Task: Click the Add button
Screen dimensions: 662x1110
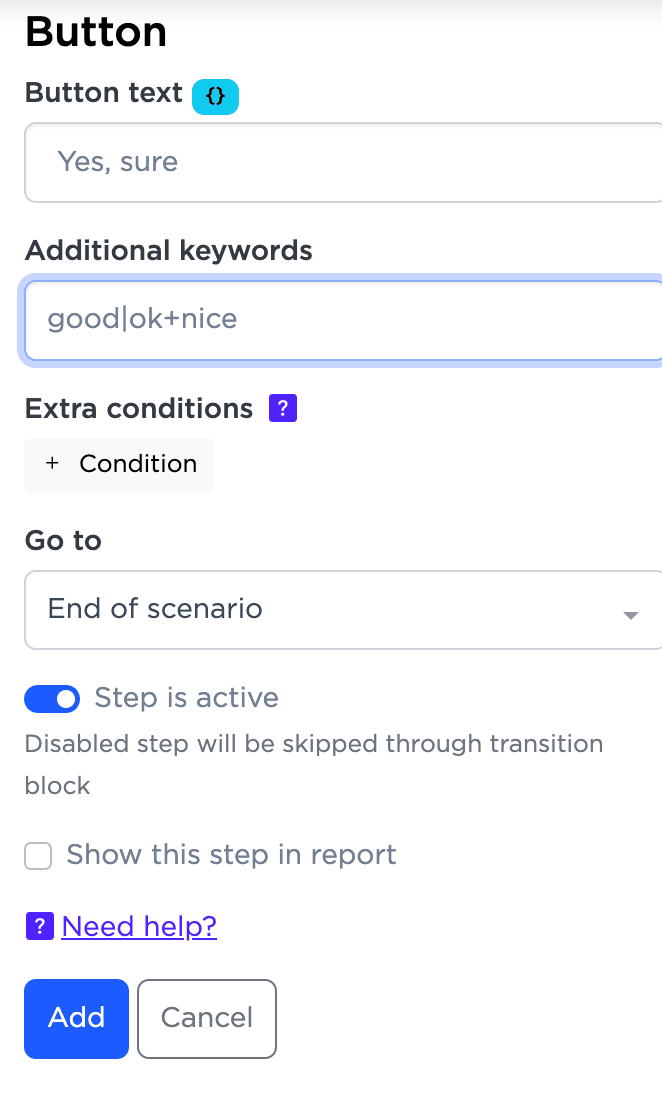Action: point(77,1018)
